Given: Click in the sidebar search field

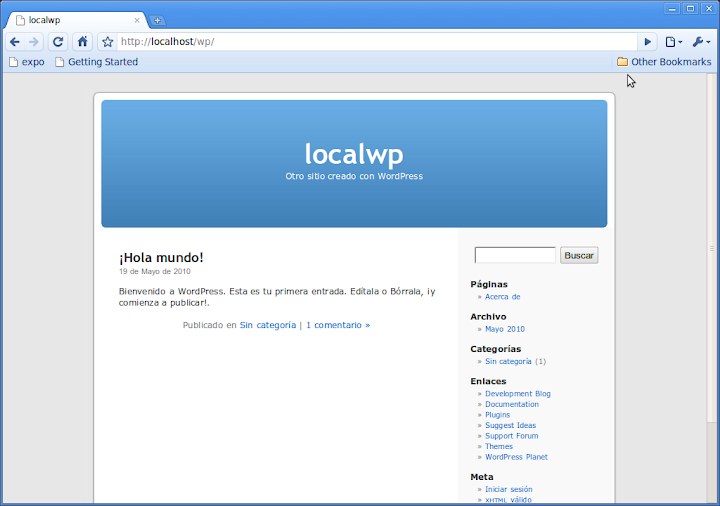Looking at the screenshot, I should [515, 255].
